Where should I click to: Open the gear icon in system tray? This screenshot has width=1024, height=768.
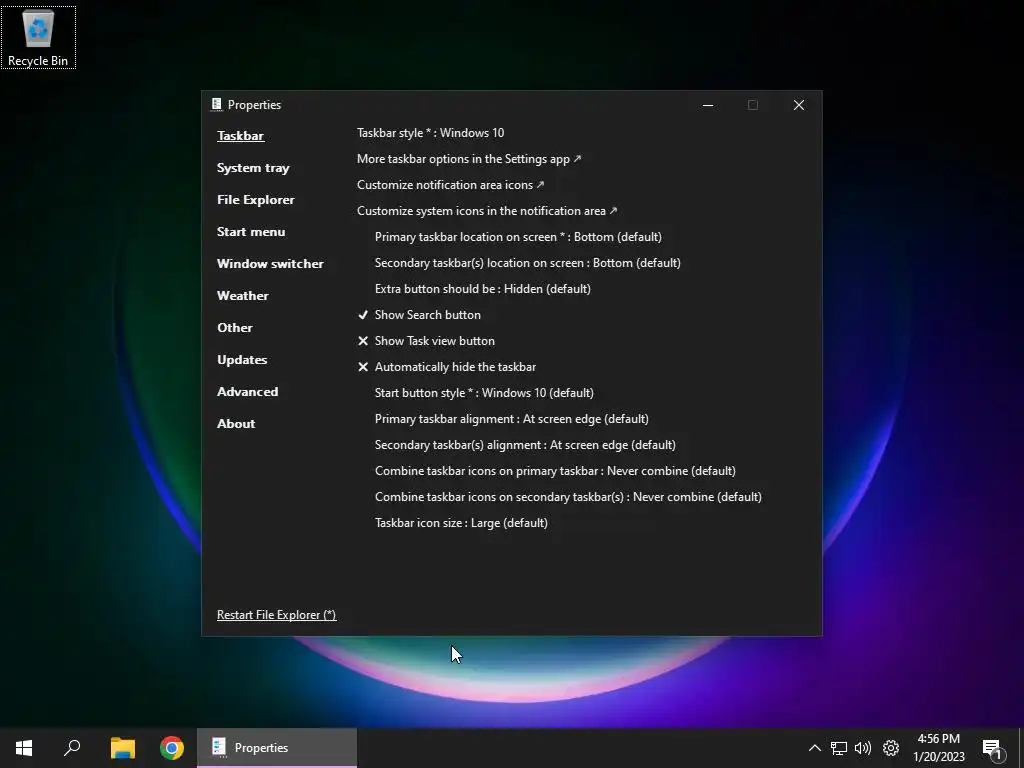click(891, 748)
